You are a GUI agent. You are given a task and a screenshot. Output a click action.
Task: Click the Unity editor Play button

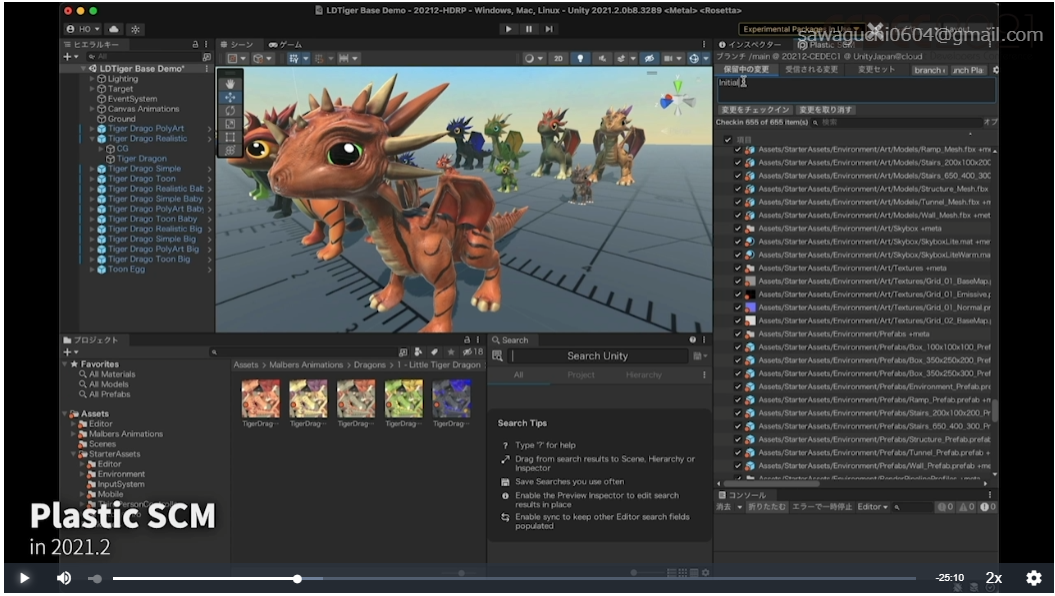point(510,29)
